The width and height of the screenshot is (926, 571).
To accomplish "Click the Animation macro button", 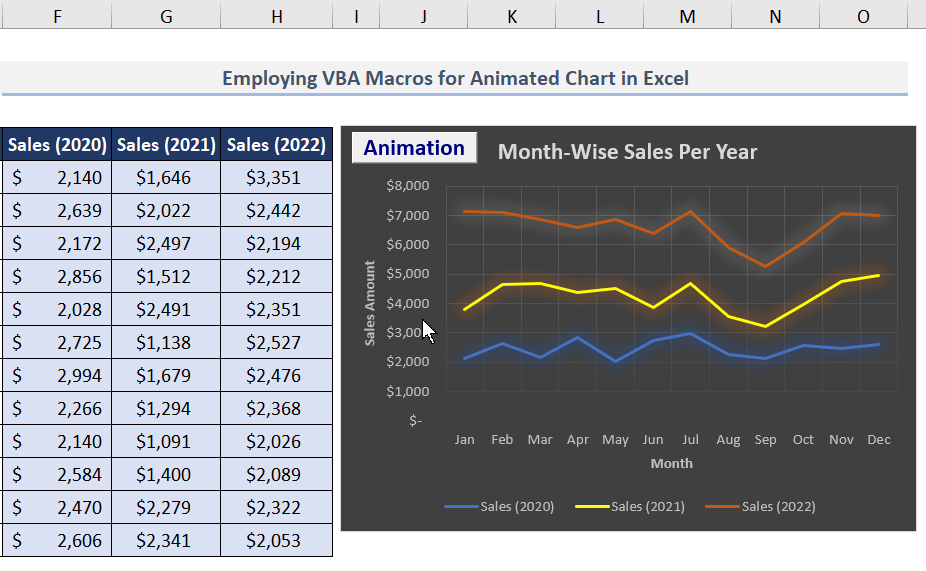I will coord(414,148).
